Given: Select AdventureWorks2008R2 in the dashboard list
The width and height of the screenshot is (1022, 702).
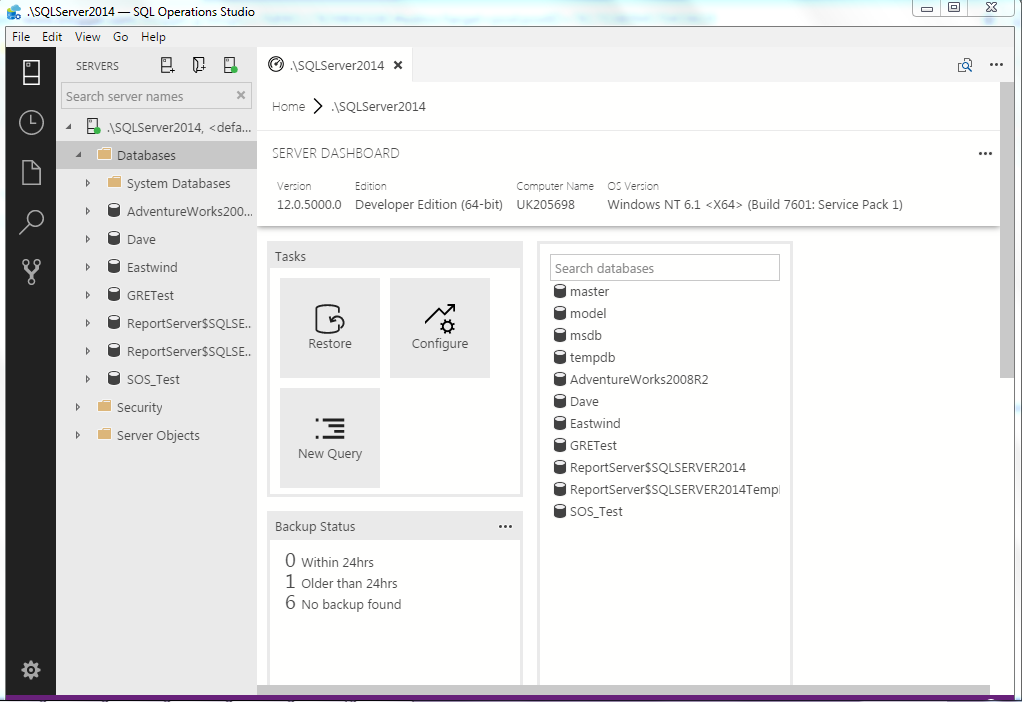Looking at the screenshot, I should [639, 379].
